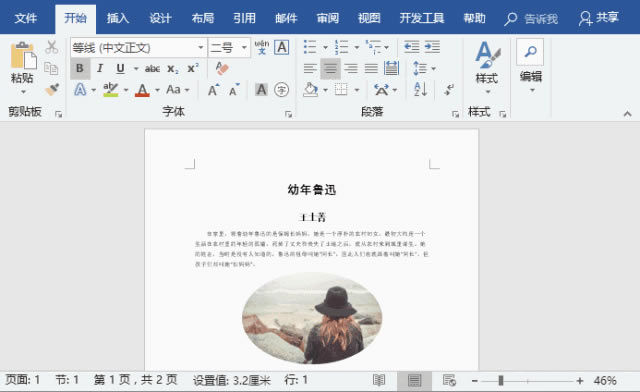Align text right
The width and height of the screenshot is (640, 392).
click(x=351, y=68)
